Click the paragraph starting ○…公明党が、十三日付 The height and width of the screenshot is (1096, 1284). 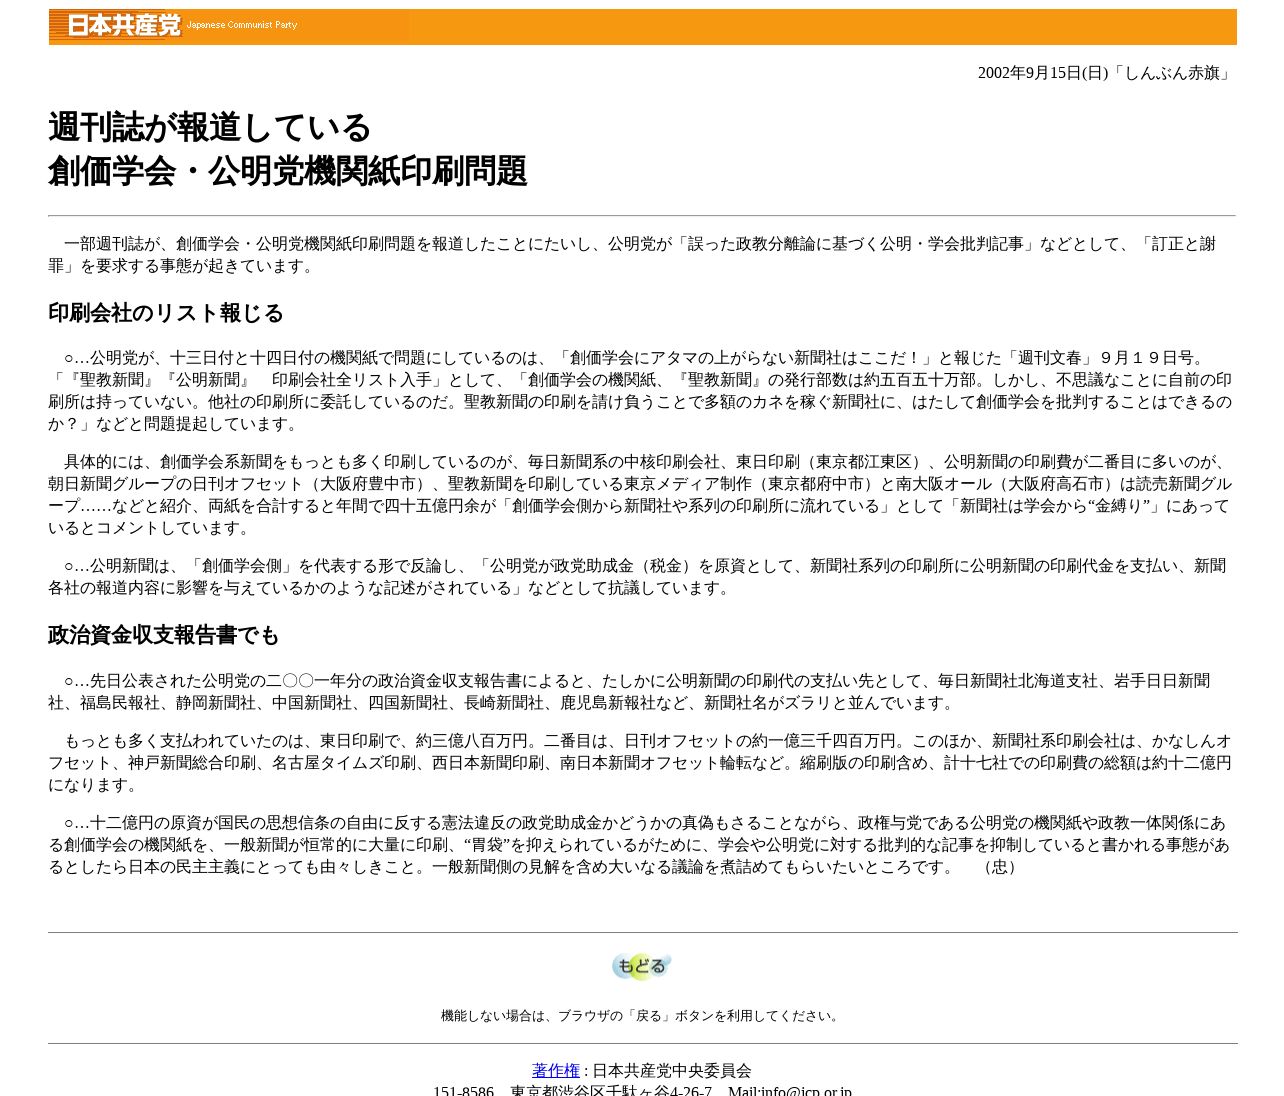[640, 391]
